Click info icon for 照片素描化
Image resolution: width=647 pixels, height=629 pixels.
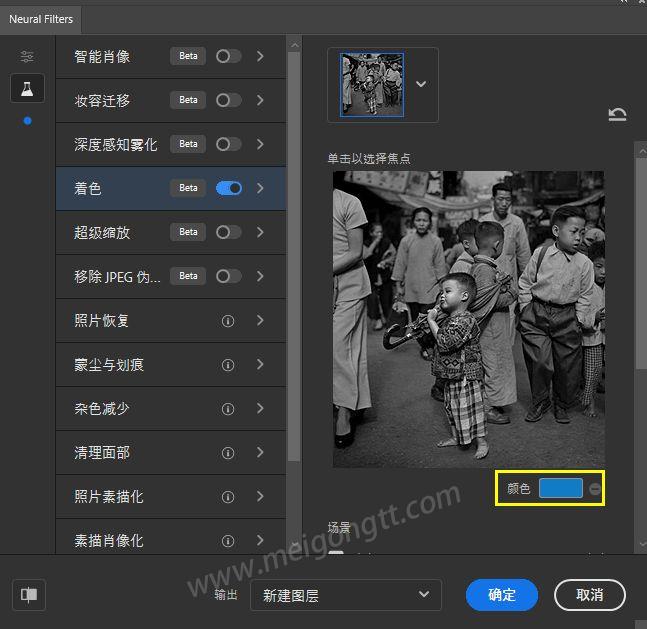(x=228, y=497)
